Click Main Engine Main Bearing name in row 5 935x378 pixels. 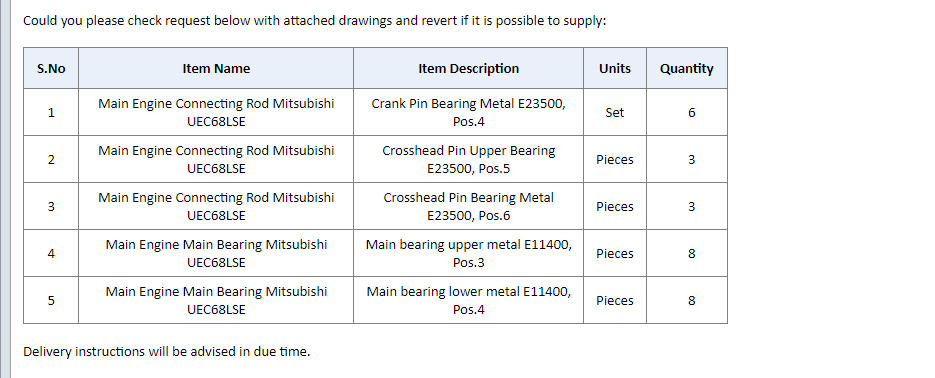point(216,300)
